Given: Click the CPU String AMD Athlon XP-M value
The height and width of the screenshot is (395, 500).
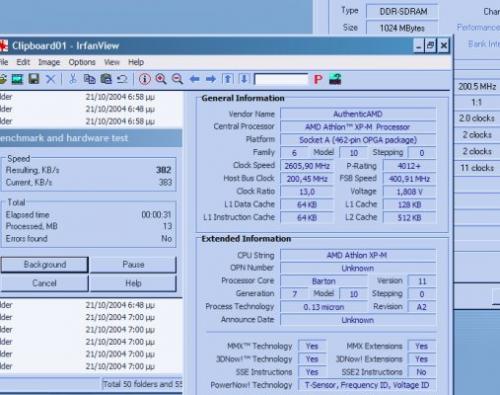Looking at the screenshot, I should click(x=358, y=255).
